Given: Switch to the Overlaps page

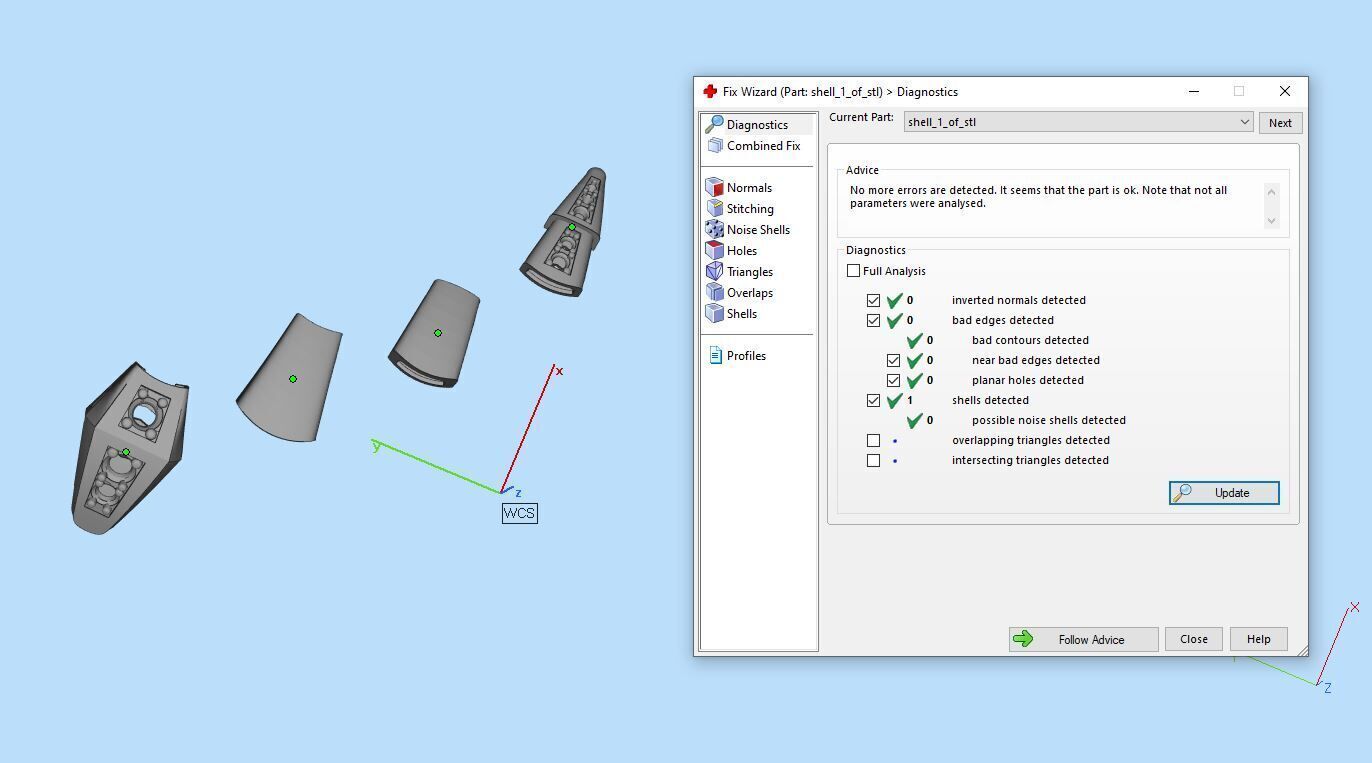Looking at the screenshot, I should (x=750, y=293).
